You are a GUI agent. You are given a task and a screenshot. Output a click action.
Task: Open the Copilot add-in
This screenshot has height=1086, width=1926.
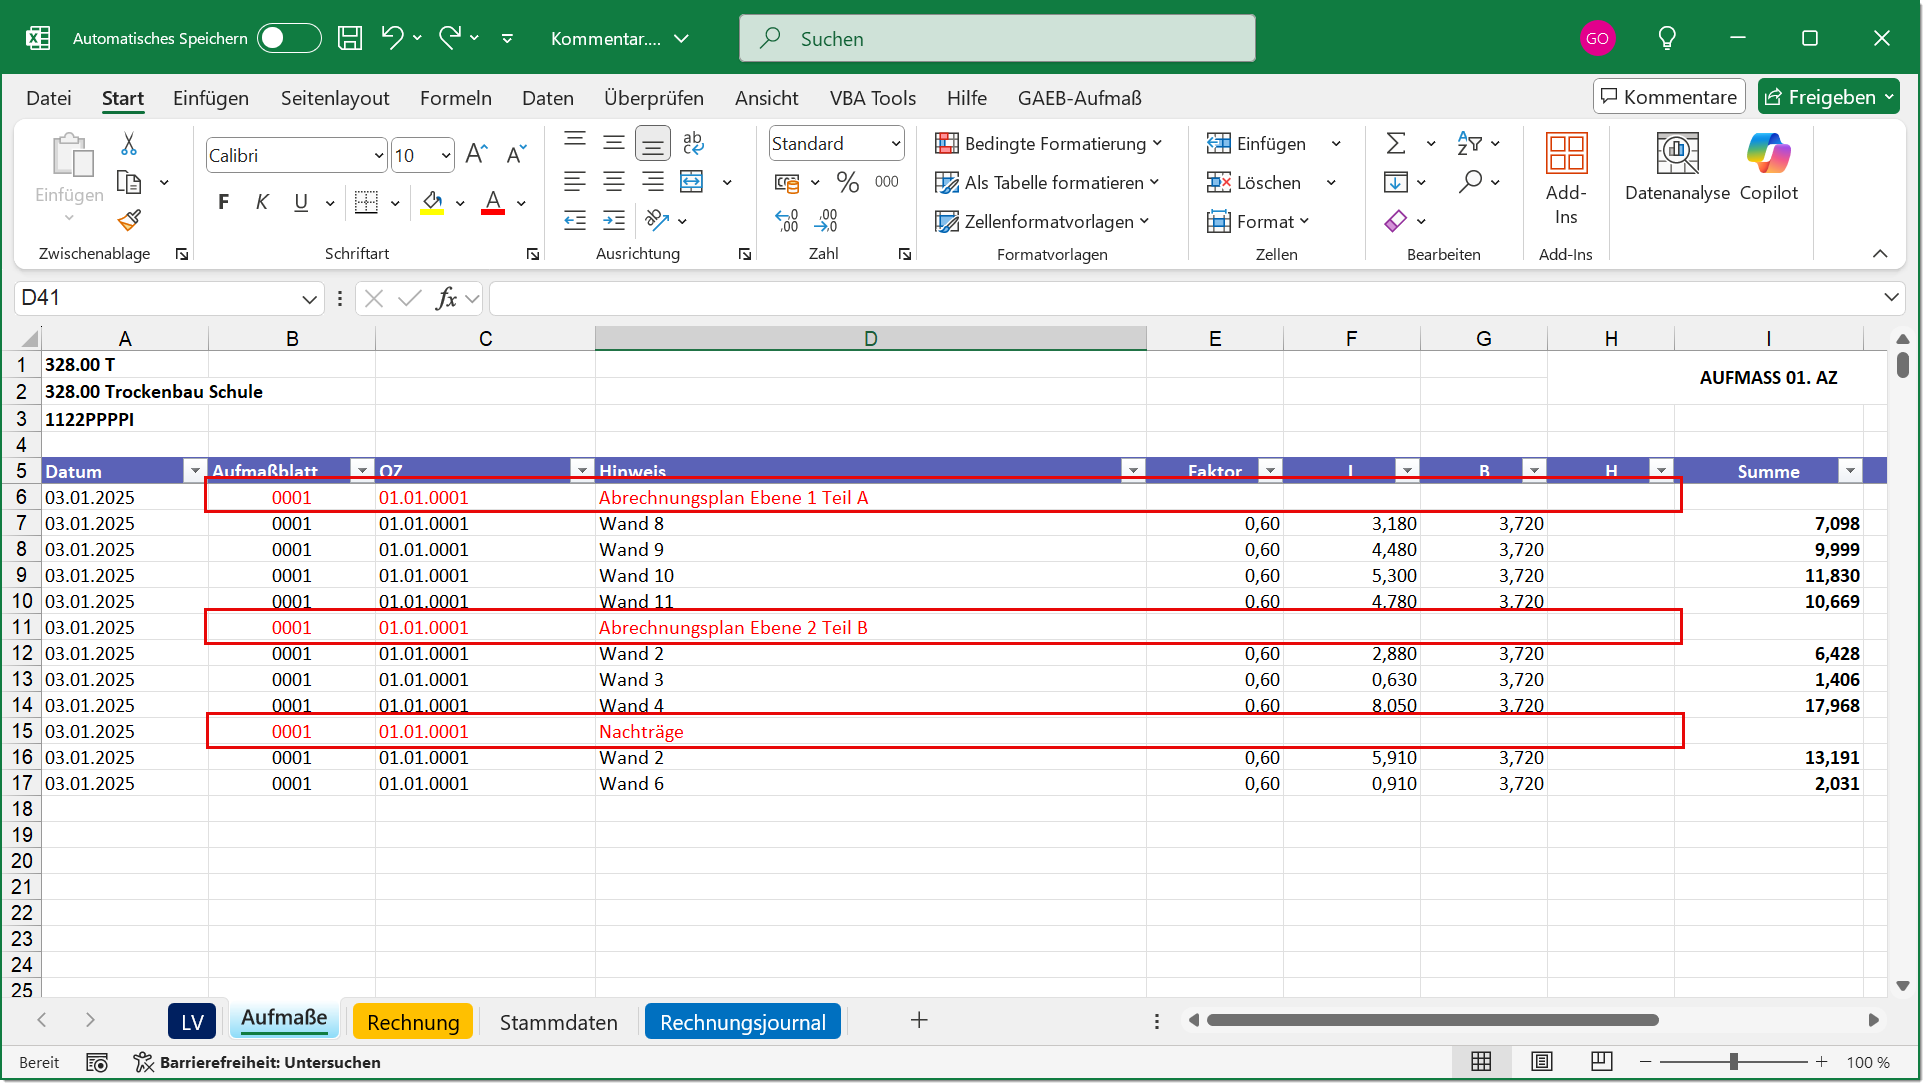1768,168
